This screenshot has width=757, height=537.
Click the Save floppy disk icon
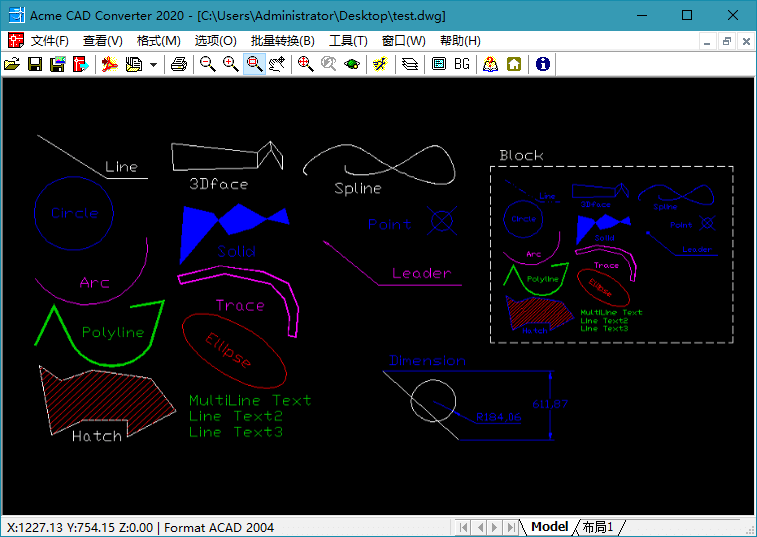pos(35,64)
